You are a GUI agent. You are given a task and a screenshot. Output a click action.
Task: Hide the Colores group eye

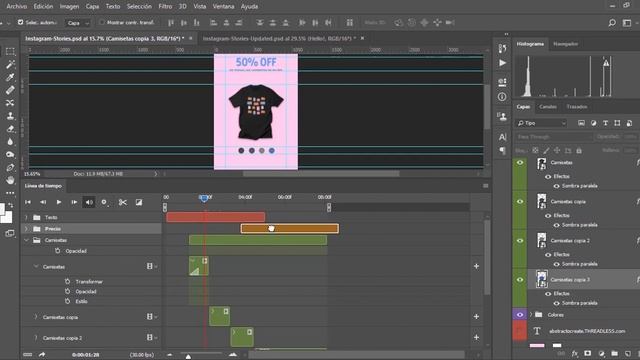pos(520,315)
